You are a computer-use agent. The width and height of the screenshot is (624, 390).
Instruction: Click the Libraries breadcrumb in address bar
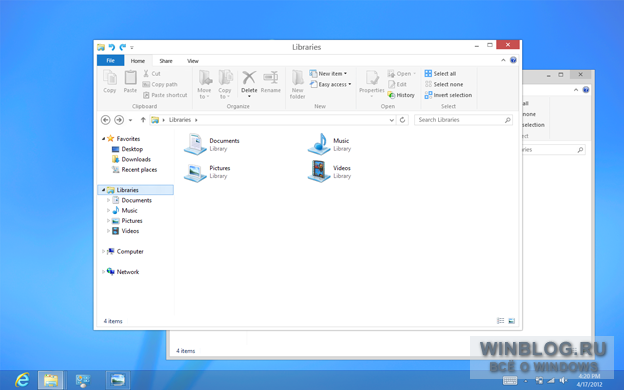[x=180, y=120]
